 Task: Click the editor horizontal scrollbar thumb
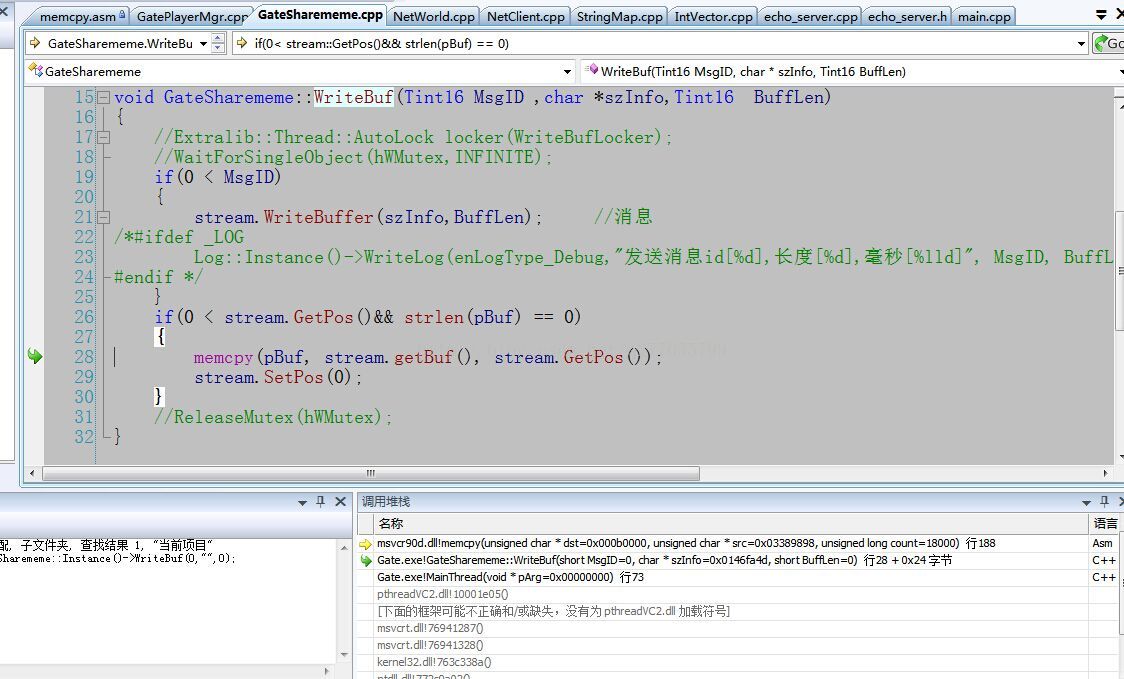[371, 473]
